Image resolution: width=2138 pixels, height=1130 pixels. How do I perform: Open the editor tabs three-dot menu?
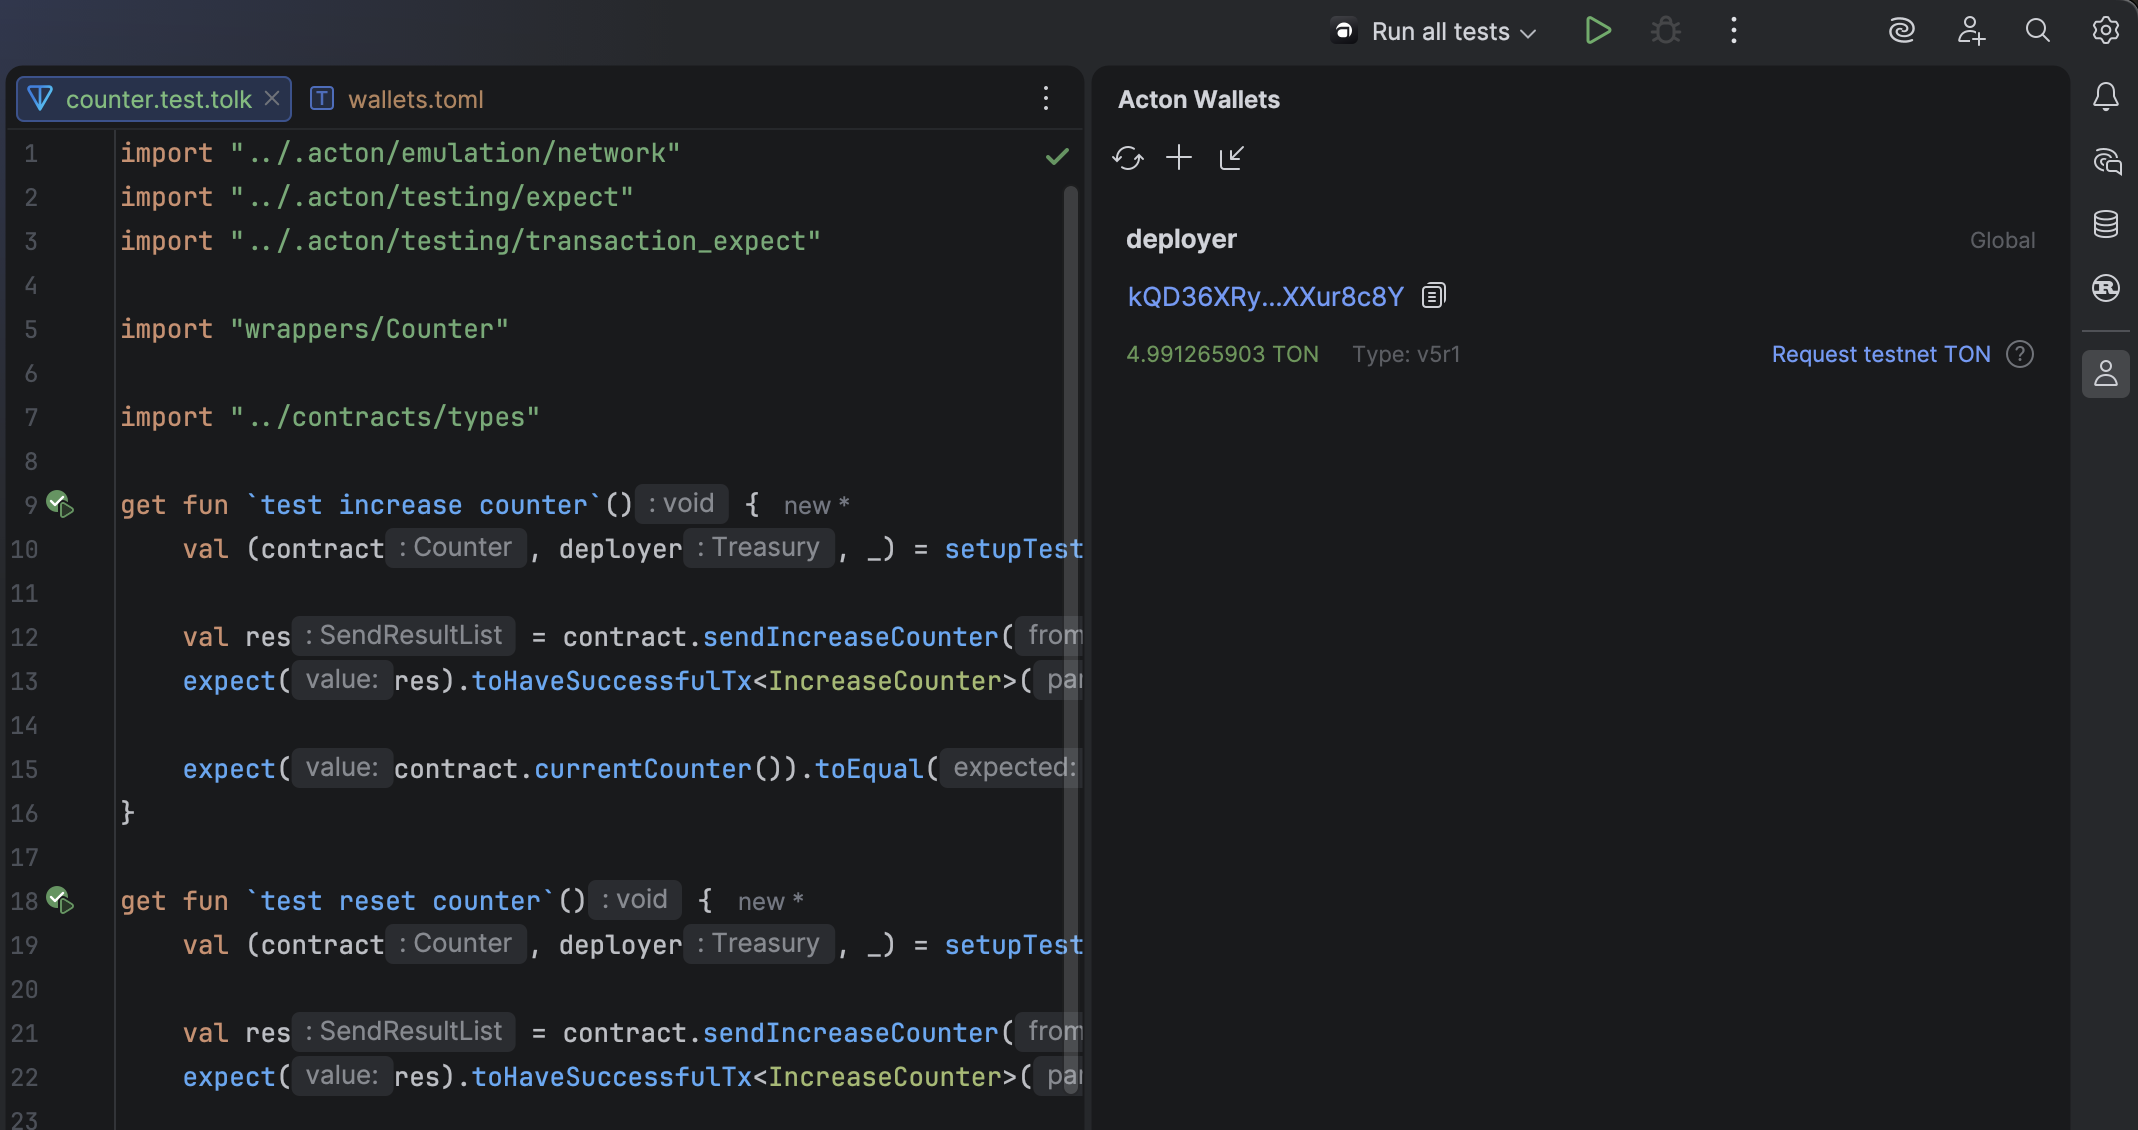pos(1046,98)
